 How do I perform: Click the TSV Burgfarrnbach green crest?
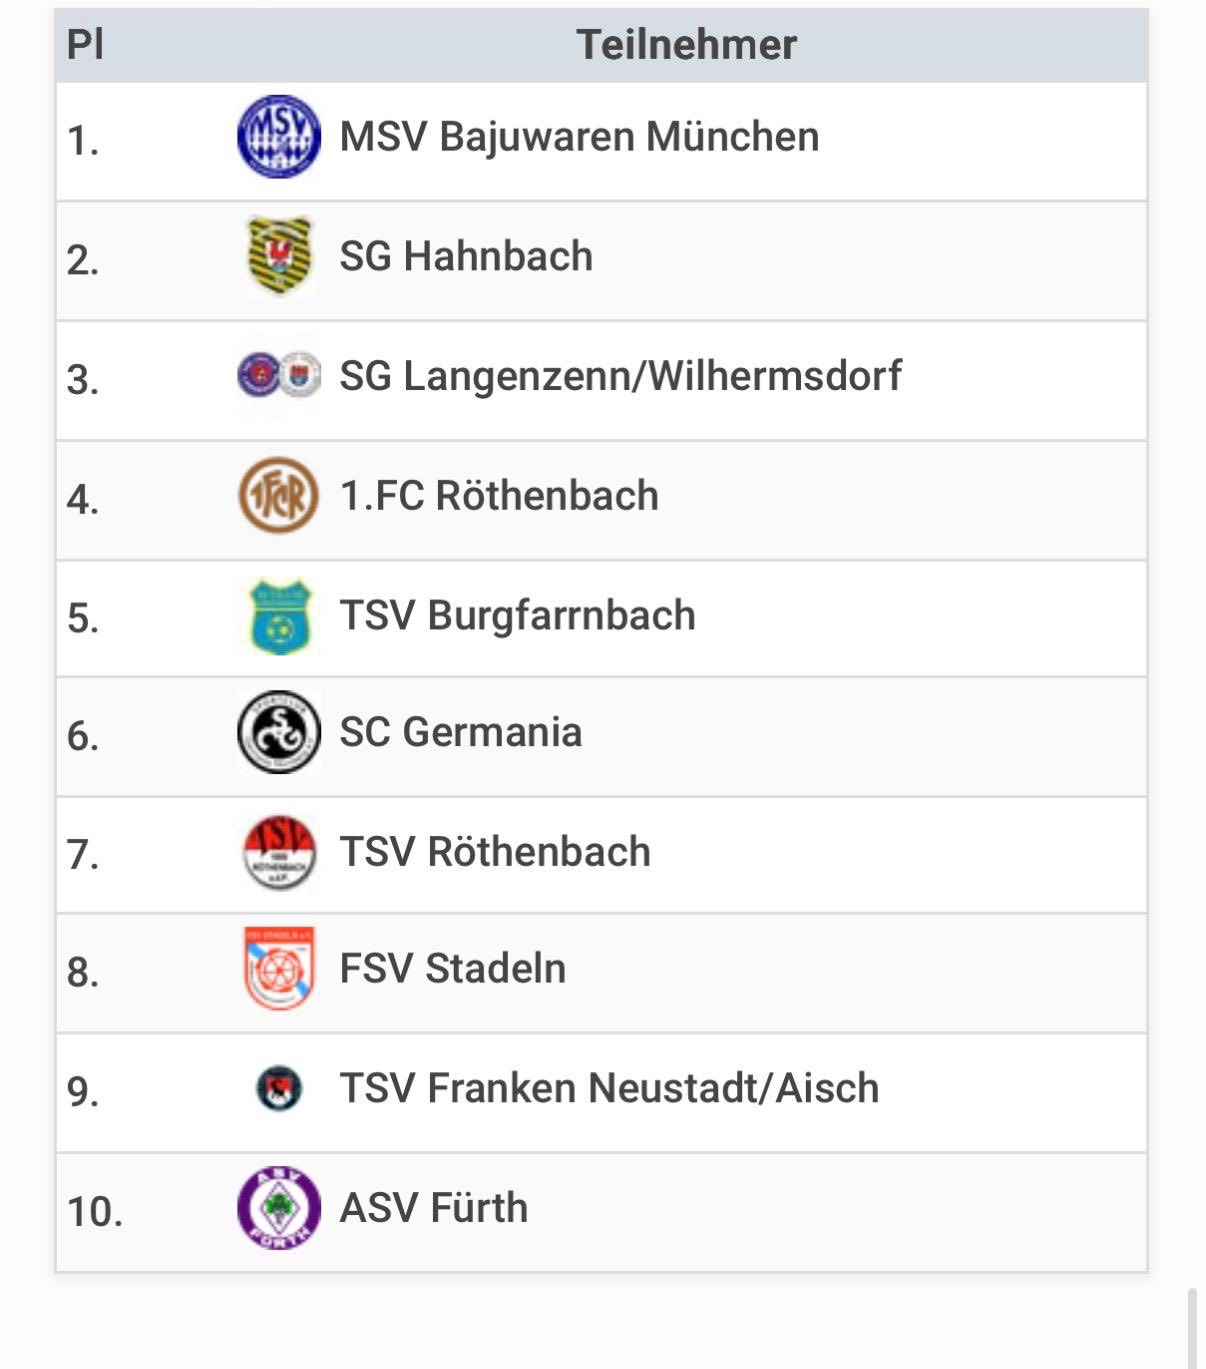279,616
